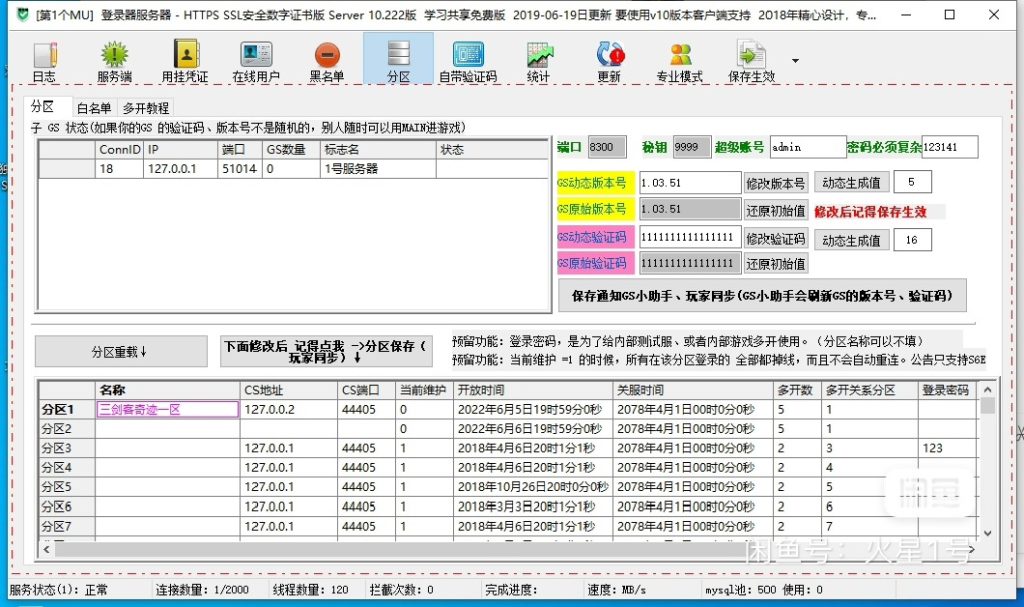Open the 自带验证码 captcha icon
This screenshot has width=1024, height=607.
(x=467, y=61)
